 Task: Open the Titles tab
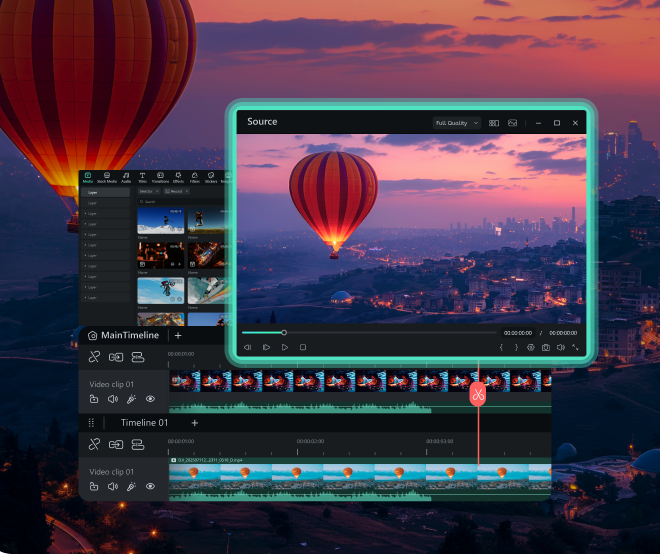pos(142,178)
